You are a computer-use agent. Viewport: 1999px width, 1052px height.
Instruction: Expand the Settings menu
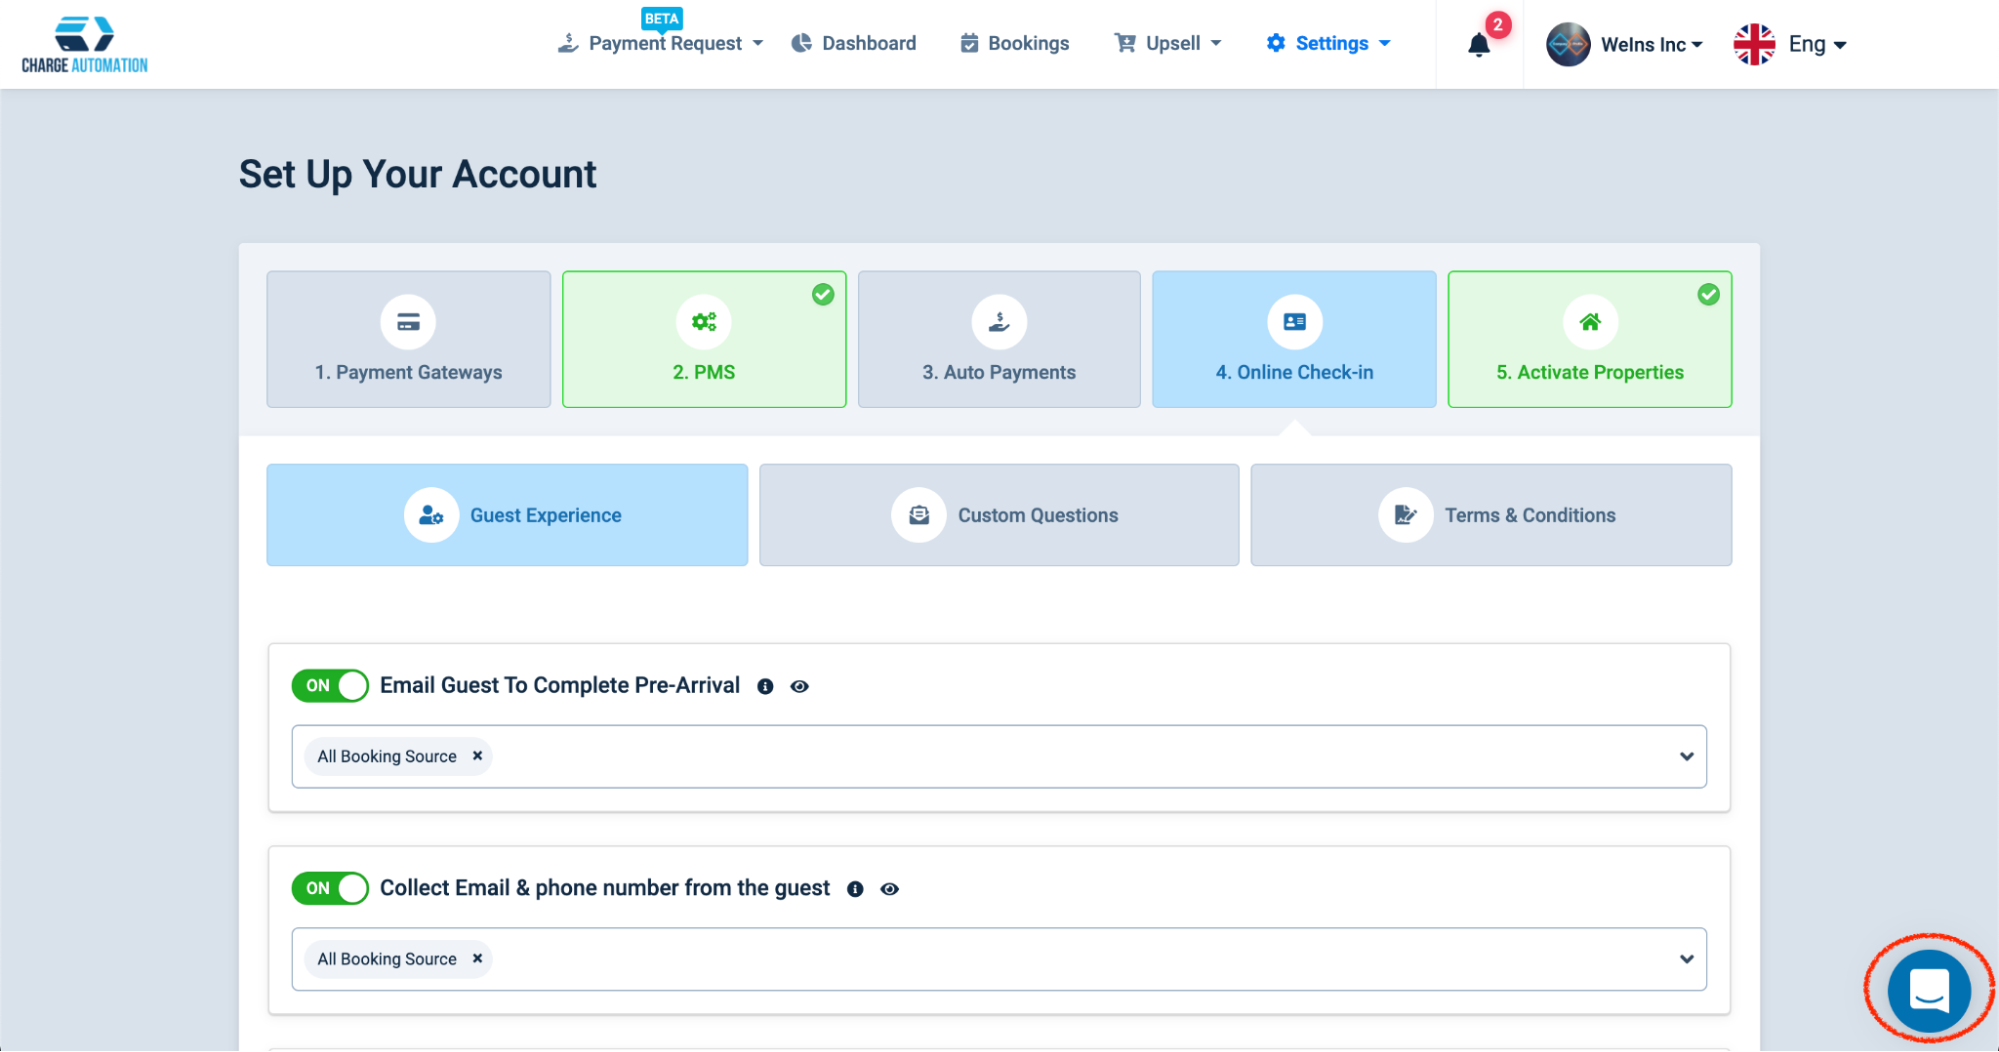click(x=1329, y=43)
